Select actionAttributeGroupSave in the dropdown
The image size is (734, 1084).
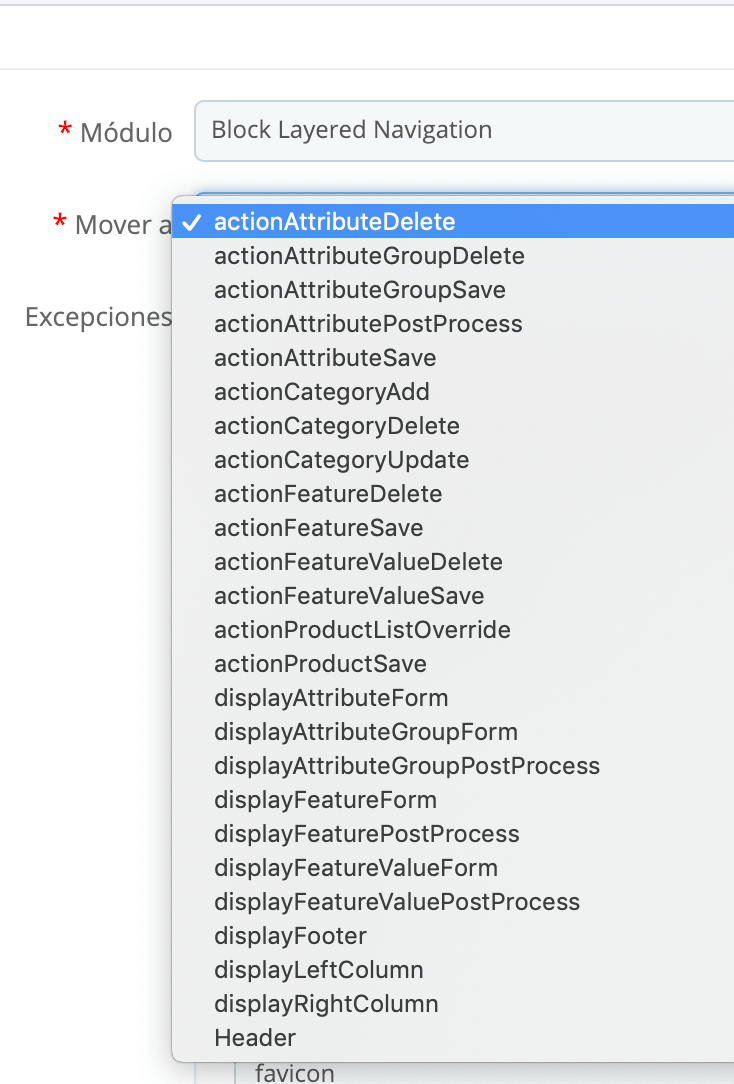(x=360, y=290)
